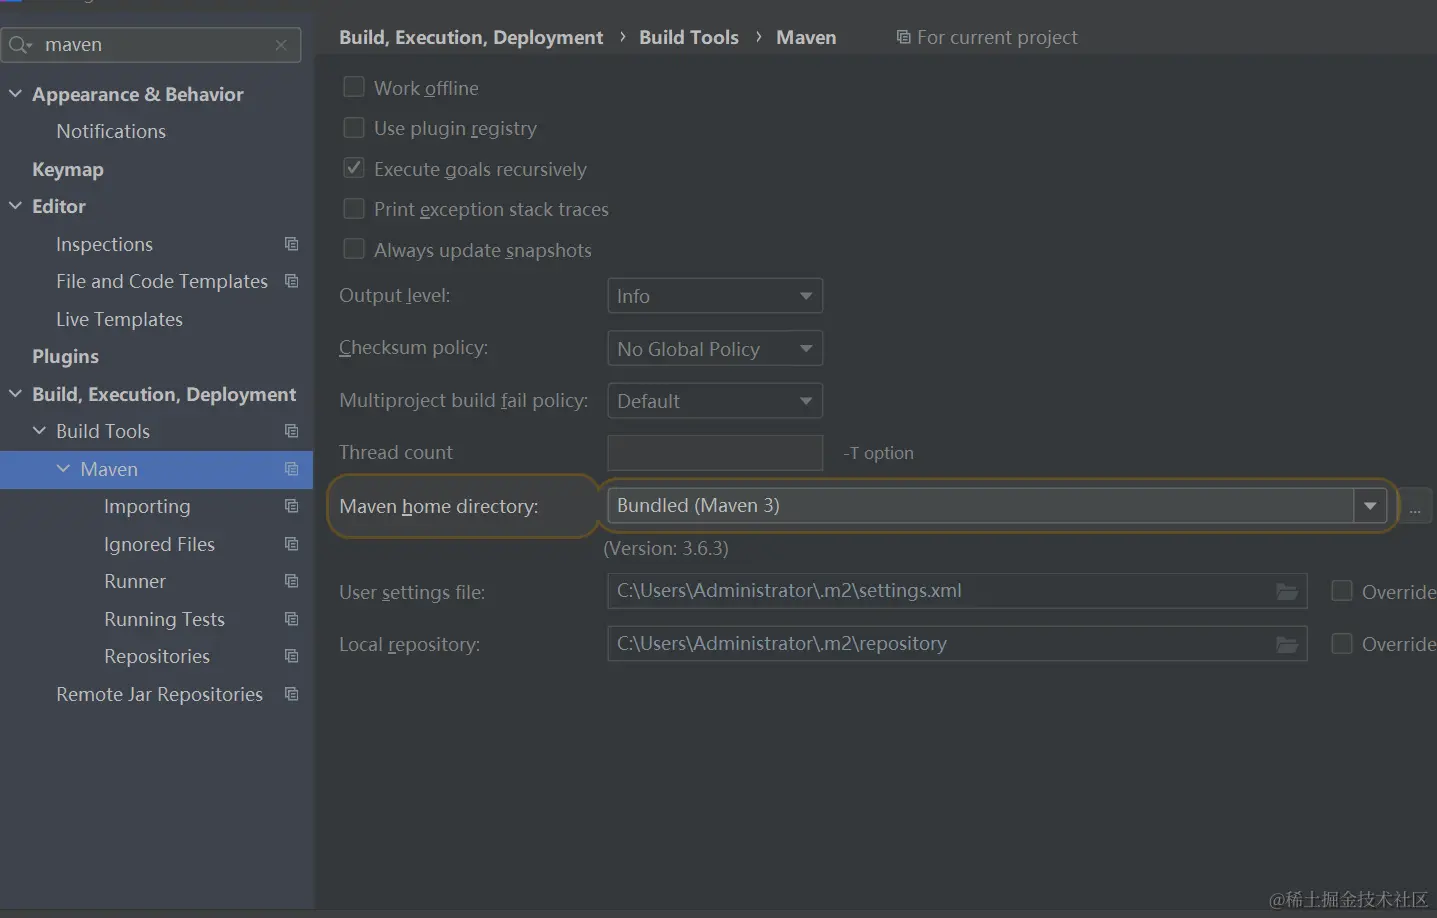
Task: Check Override for Local repository
Action: [x=1342, y=643]
